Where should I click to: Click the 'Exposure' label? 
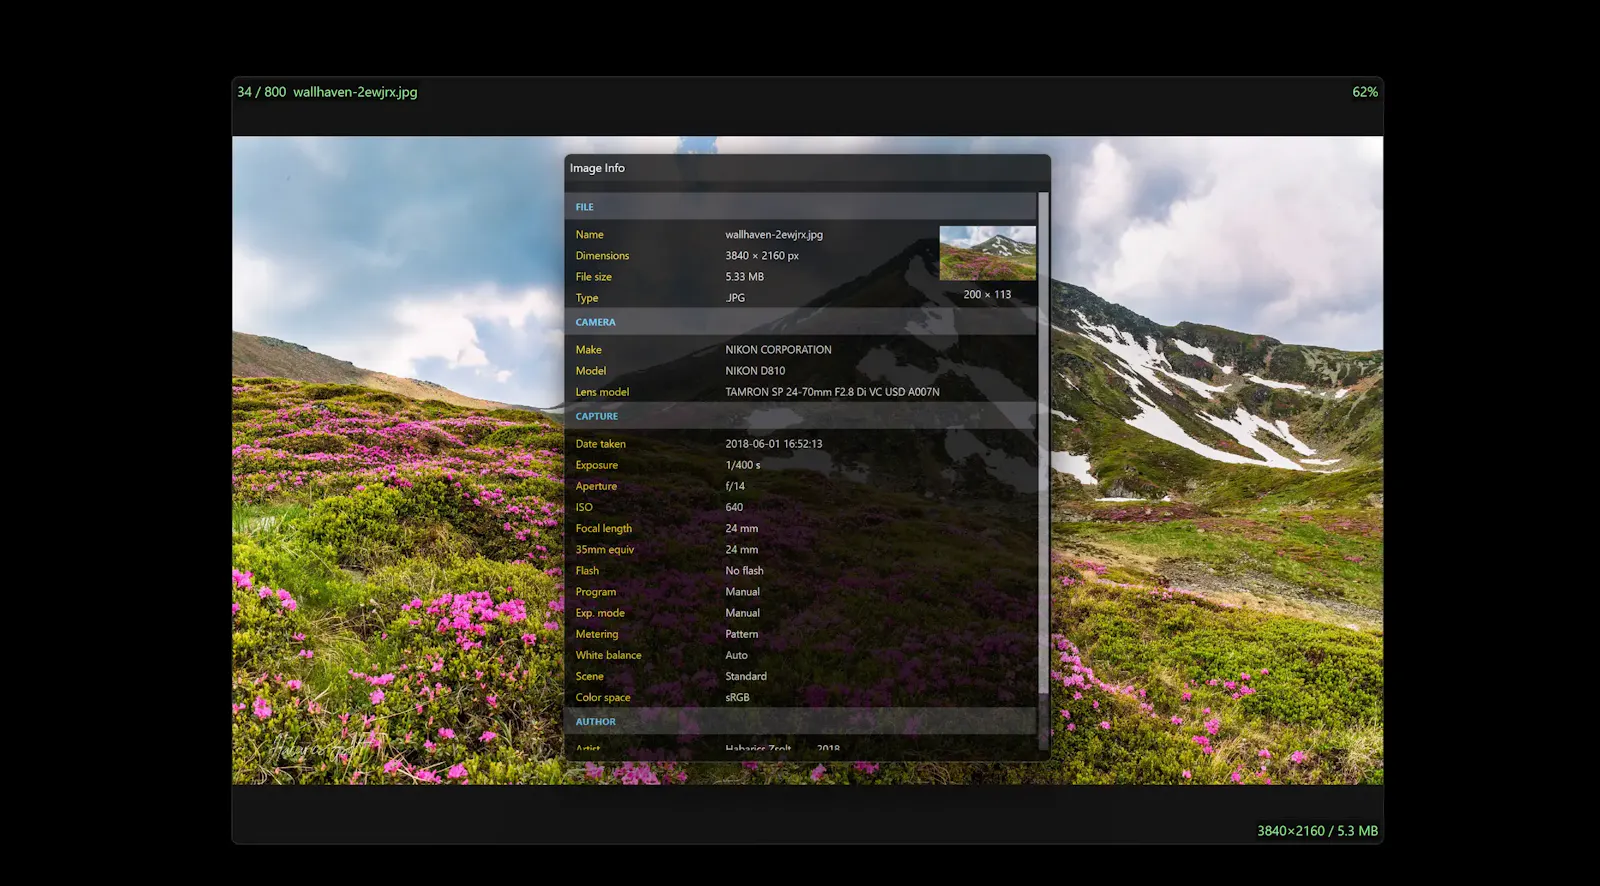597,465
